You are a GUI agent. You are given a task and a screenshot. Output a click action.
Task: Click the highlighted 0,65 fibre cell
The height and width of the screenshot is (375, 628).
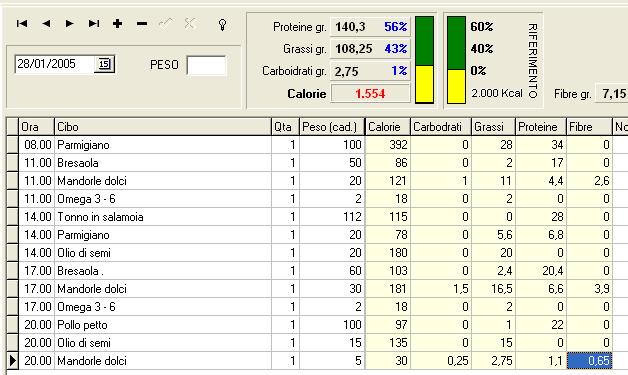589,361
